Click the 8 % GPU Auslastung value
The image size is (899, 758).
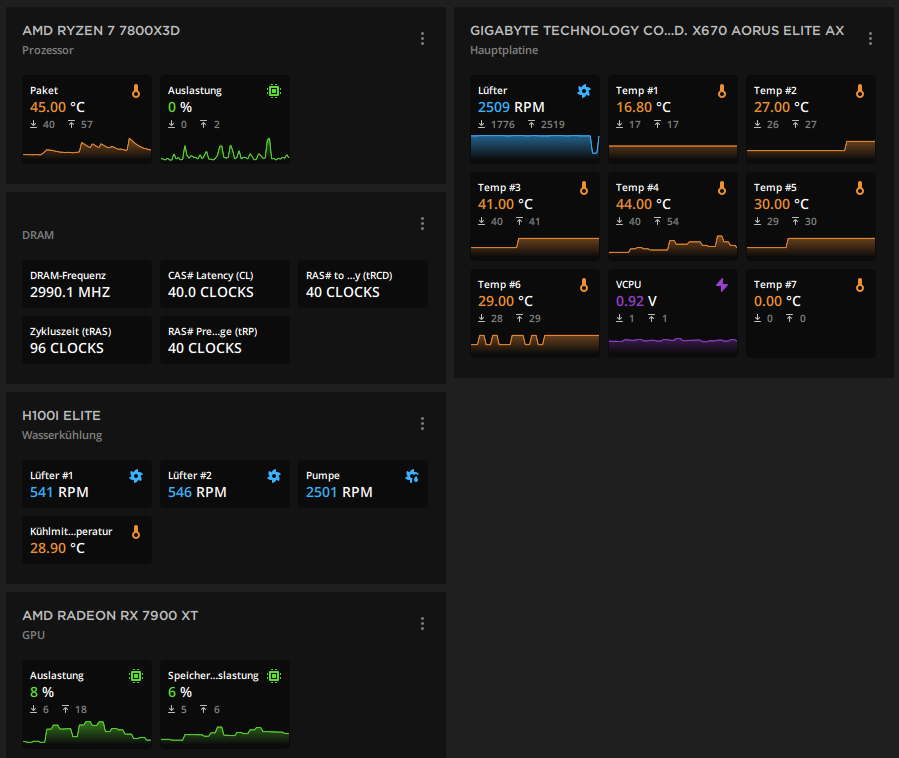coord(42,692)
